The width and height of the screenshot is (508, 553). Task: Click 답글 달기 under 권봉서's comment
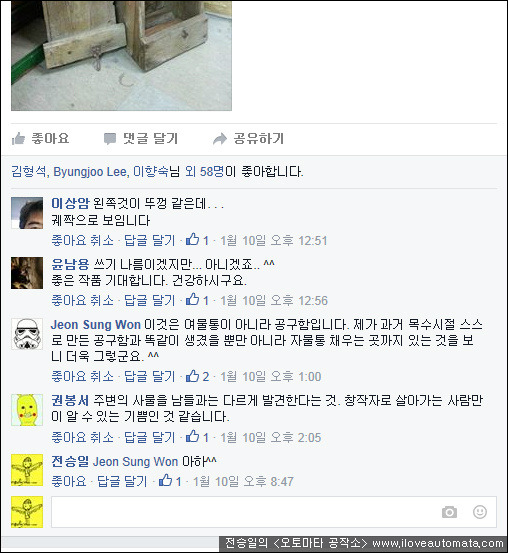[150, 437]
